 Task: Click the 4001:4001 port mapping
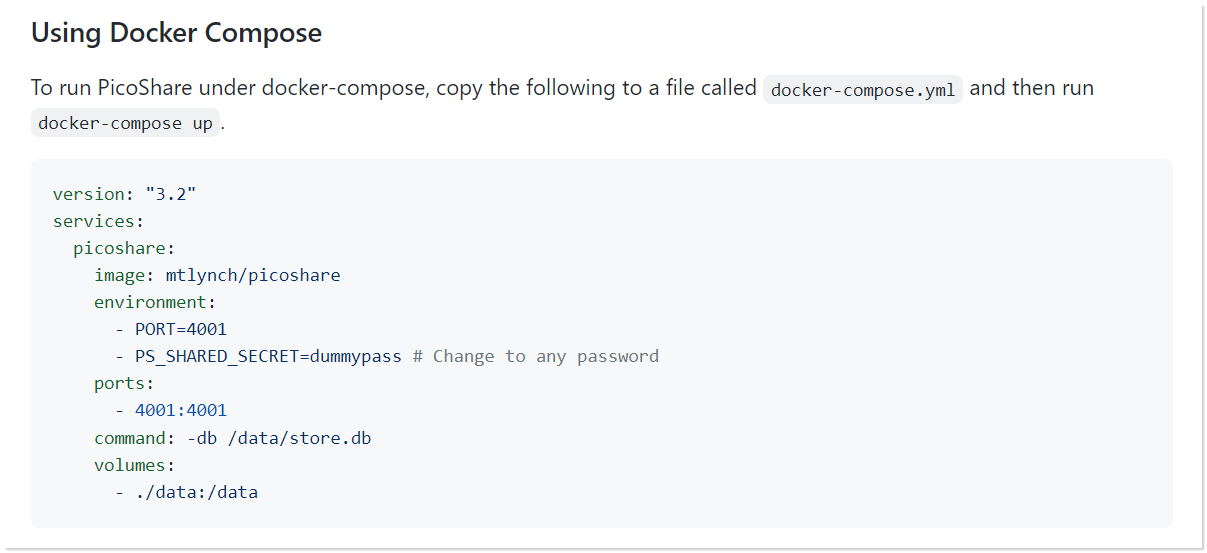click(x=181, y=410)
